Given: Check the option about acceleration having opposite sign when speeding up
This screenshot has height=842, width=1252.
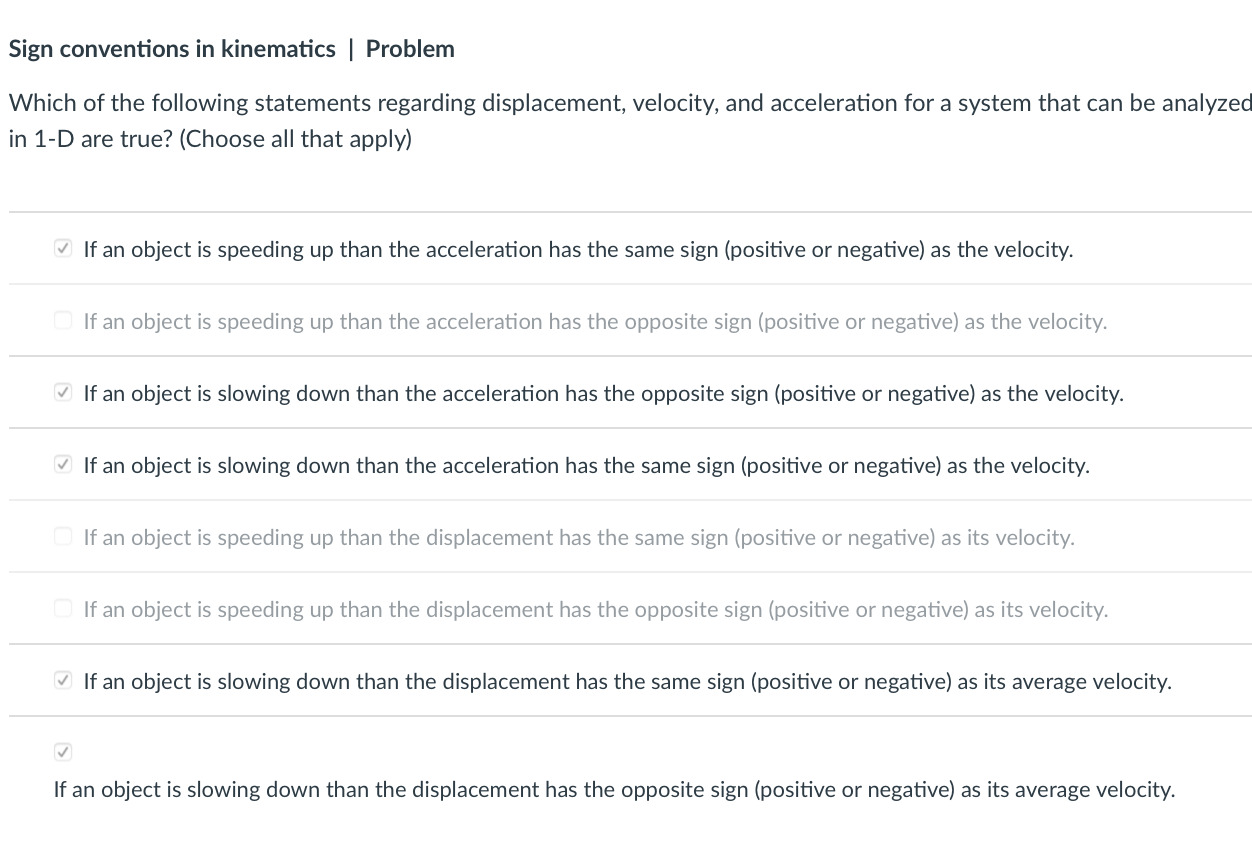Looking at the screenshot, I should point(62,320).
